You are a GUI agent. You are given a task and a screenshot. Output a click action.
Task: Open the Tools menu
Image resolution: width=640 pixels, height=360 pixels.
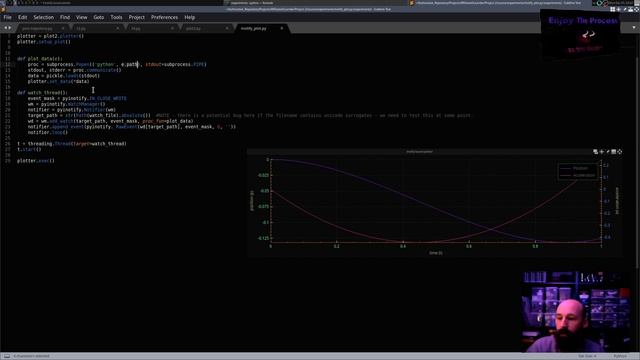tap(116, 18)
